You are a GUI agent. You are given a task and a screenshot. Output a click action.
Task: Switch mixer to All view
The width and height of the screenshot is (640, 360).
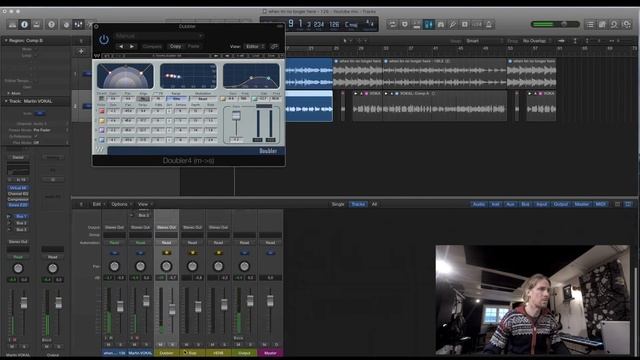pyautogui.click(x=374, y=204)
